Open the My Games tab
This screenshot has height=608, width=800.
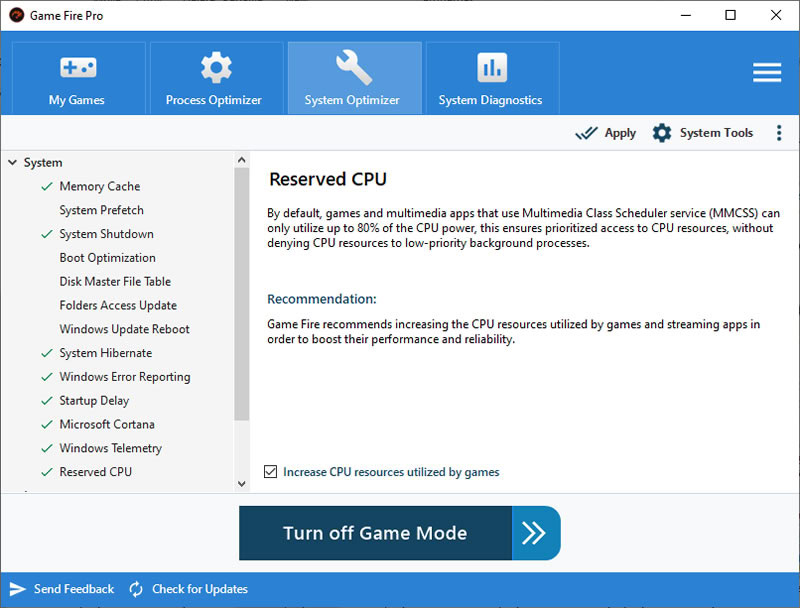point(79,78)
